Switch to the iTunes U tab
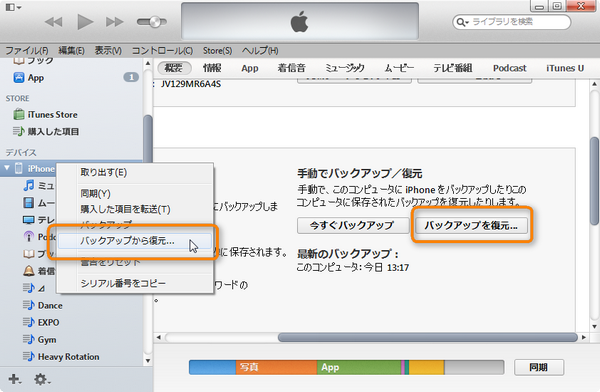 (565, 68)
